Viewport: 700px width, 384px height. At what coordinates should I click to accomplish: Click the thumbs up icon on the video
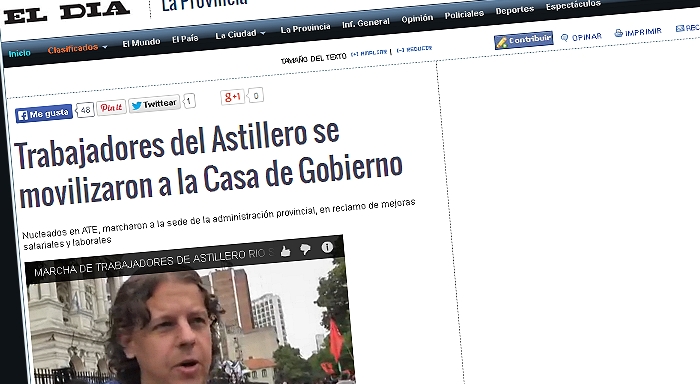pyautogui.click(x=285, y=252)
